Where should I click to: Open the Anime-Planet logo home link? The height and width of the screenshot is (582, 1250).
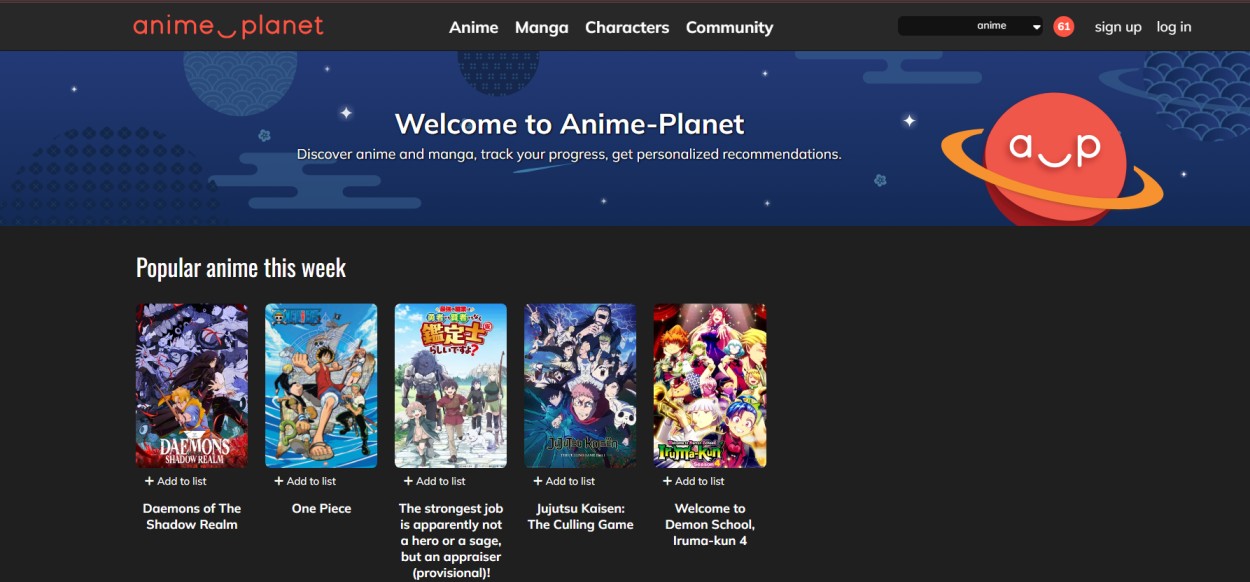point(229,26)
